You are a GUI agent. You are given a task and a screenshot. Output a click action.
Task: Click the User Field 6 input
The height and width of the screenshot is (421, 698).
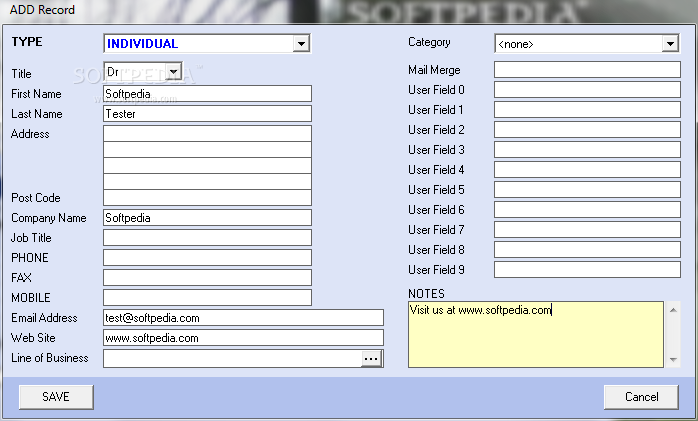pos(587,210)
